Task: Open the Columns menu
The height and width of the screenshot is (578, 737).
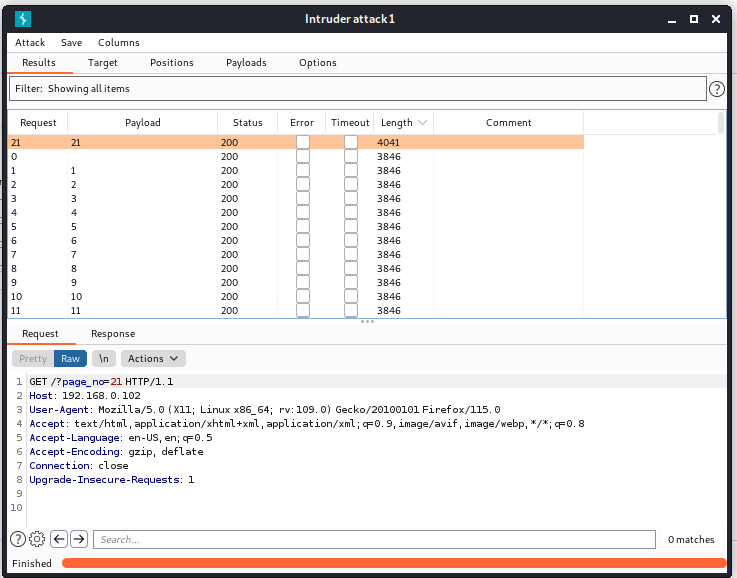Action: point(118,42)
